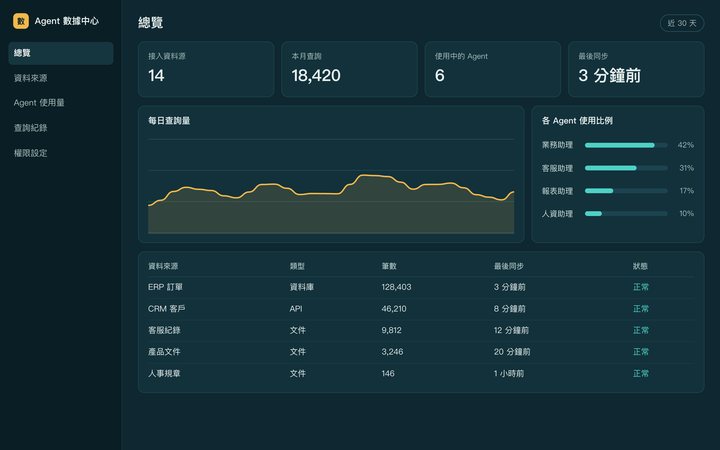The image size is (720, 450).
Task: Click the Agent 數據中心 title
Action: (67, 21)
